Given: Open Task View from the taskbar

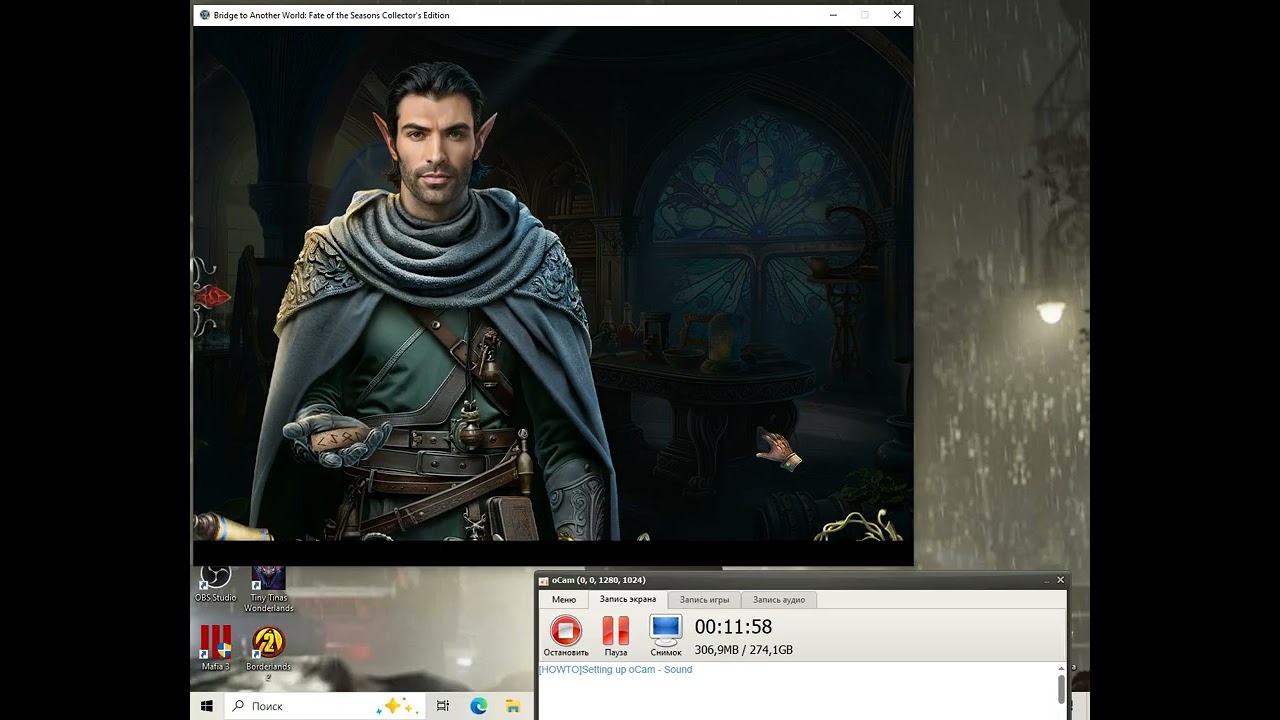Looking at the screenshot, I should [443, 706].
